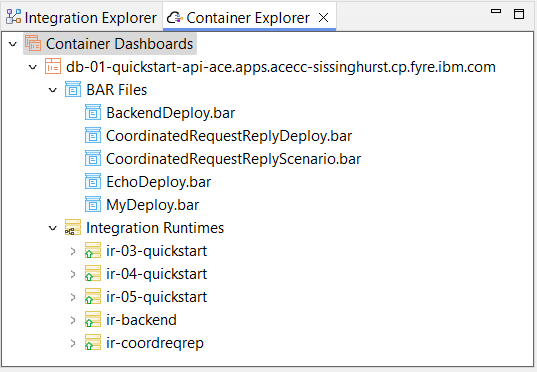Click the EchoDeploy.bar file icon
The image size is (537, 372).
(x=93, y=181)
